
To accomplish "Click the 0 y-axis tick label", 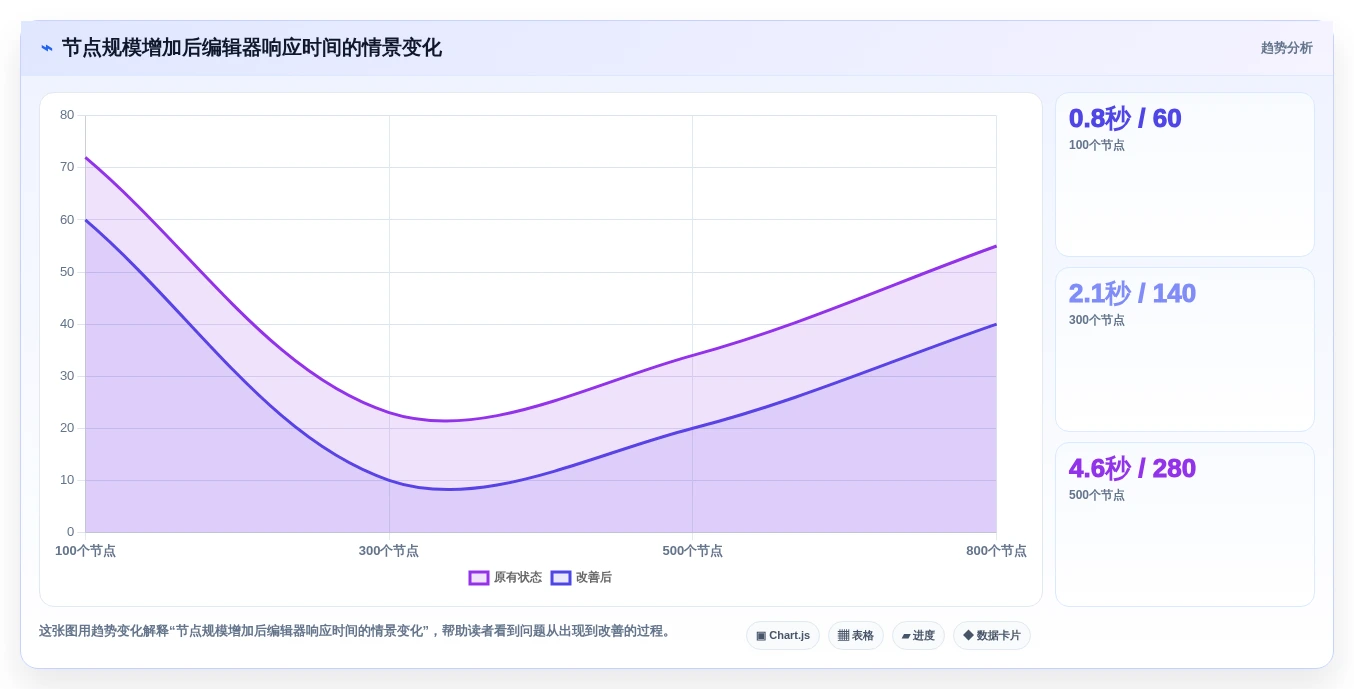I will [71, 532].
